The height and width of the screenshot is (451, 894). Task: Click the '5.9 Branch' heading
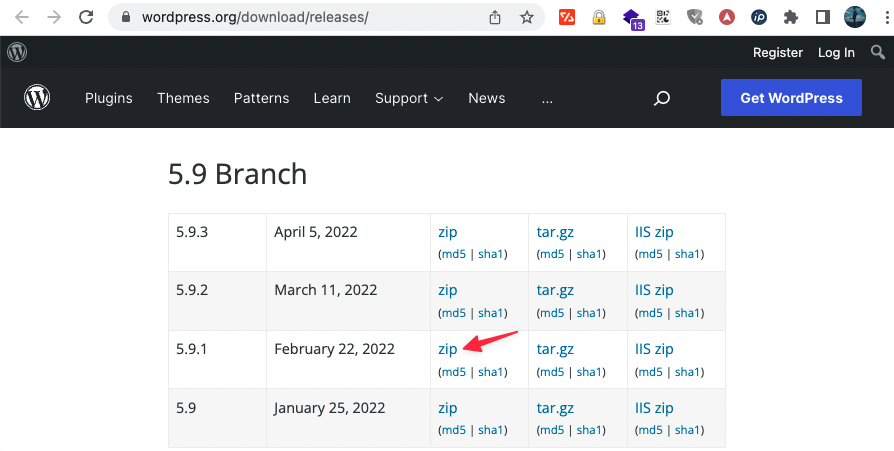pos(237,174)
